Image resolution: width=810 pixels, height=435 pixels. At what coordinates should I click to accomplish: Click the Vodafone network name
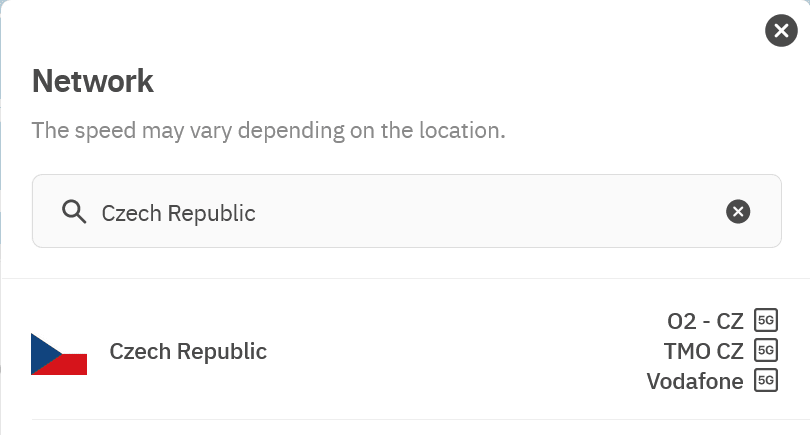(x=695, y=381)
